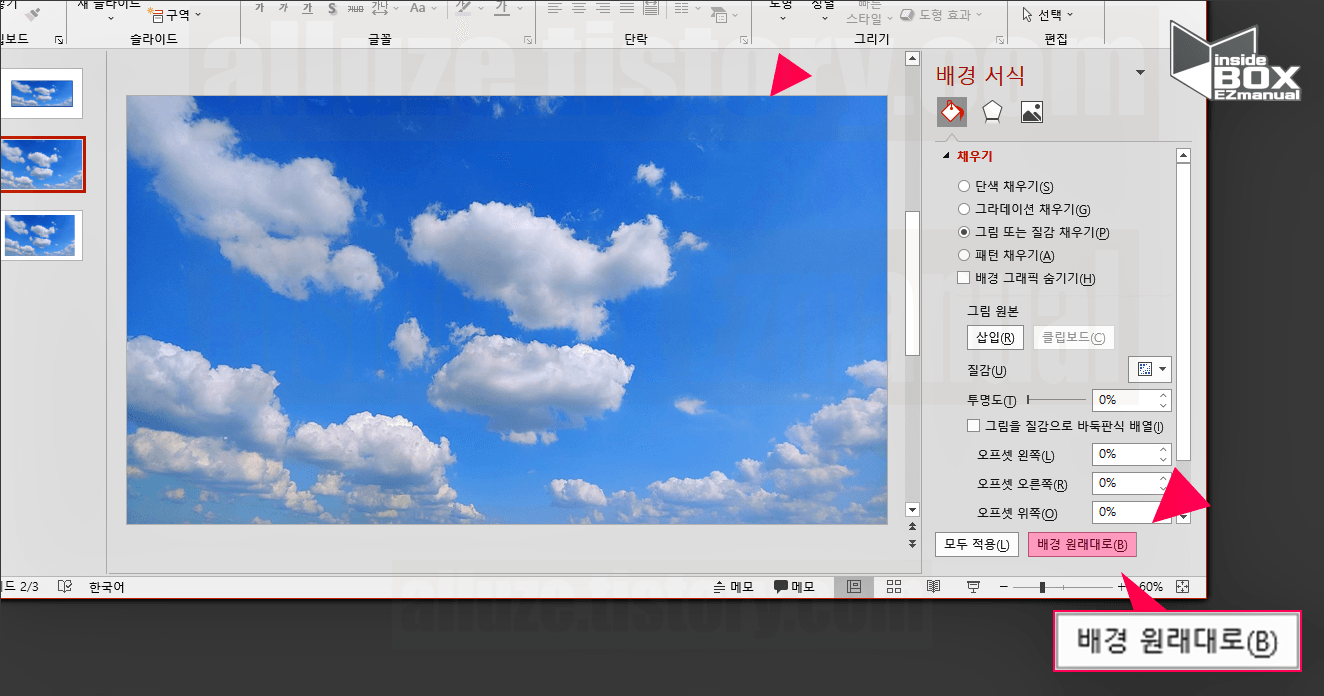This screenshot has height=696, width=1324.
Task: Click the 클립보드 button
Action: click(x=1073, y=338)
